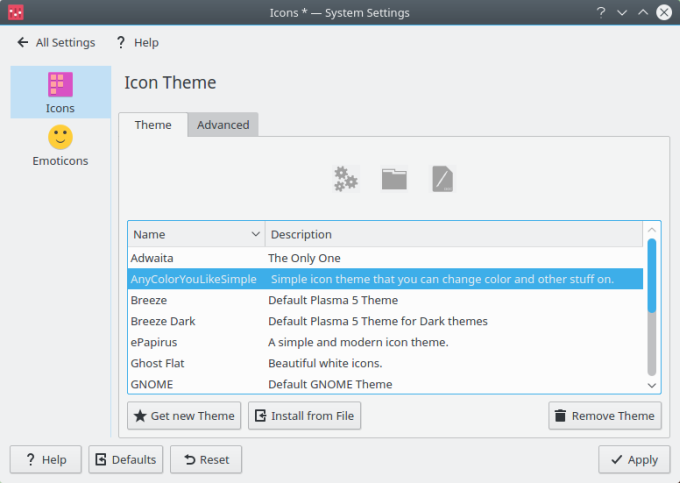Viewport: 680px width, 483px height.
Task: Remove the selected theme
Action: (x=604, y=416)
